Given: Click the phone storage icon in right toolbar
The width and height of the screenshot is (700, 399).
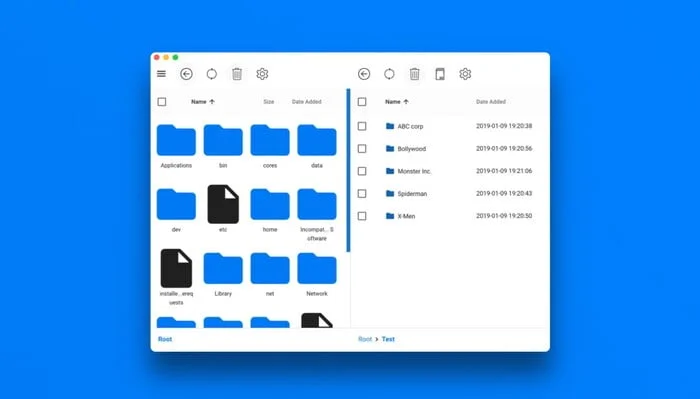Looking at the screenshot, I should (x=440, y=74).
